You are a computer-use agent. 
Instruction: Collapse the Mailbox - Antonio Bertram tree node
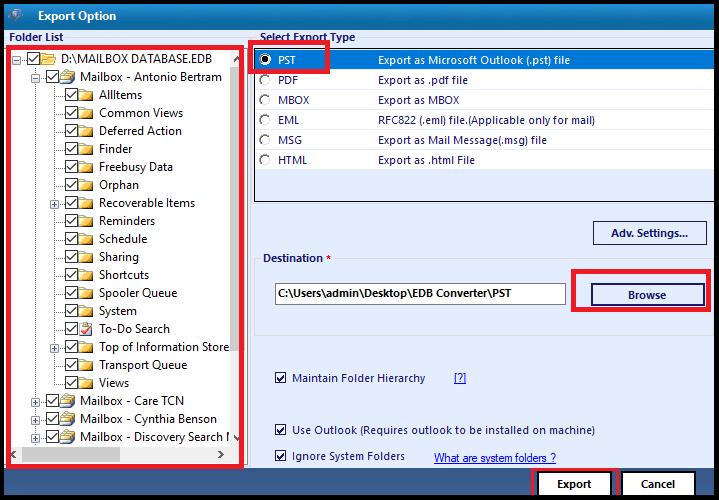pyautogui.click(x=36, y=77)
